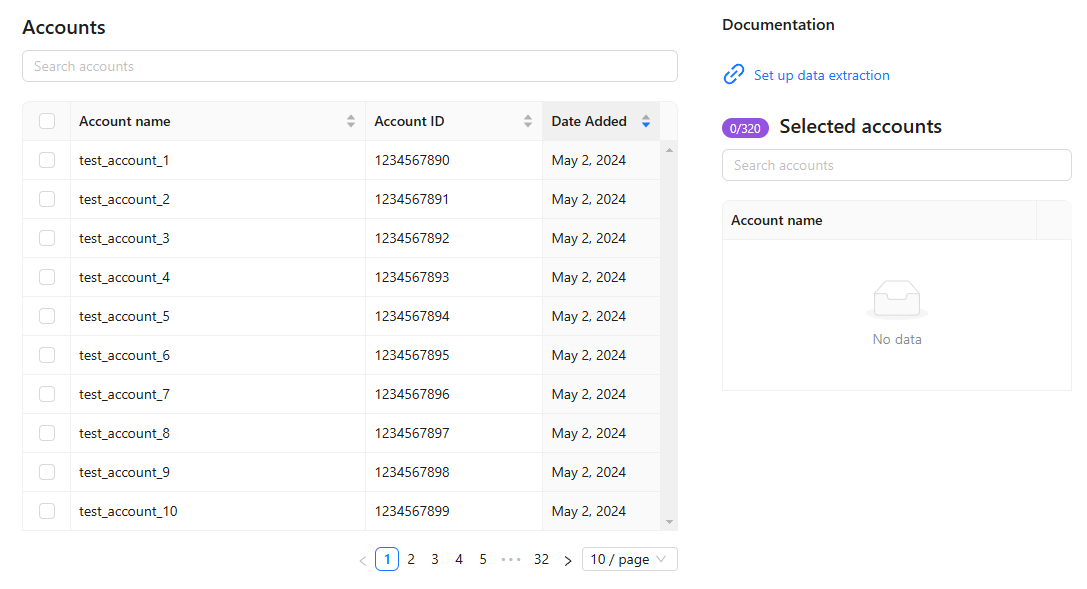Click the pagination ellipsis to jump pages
Image resolution: width=1087 pixels, height=589 pixels.
tap(511, 559)
